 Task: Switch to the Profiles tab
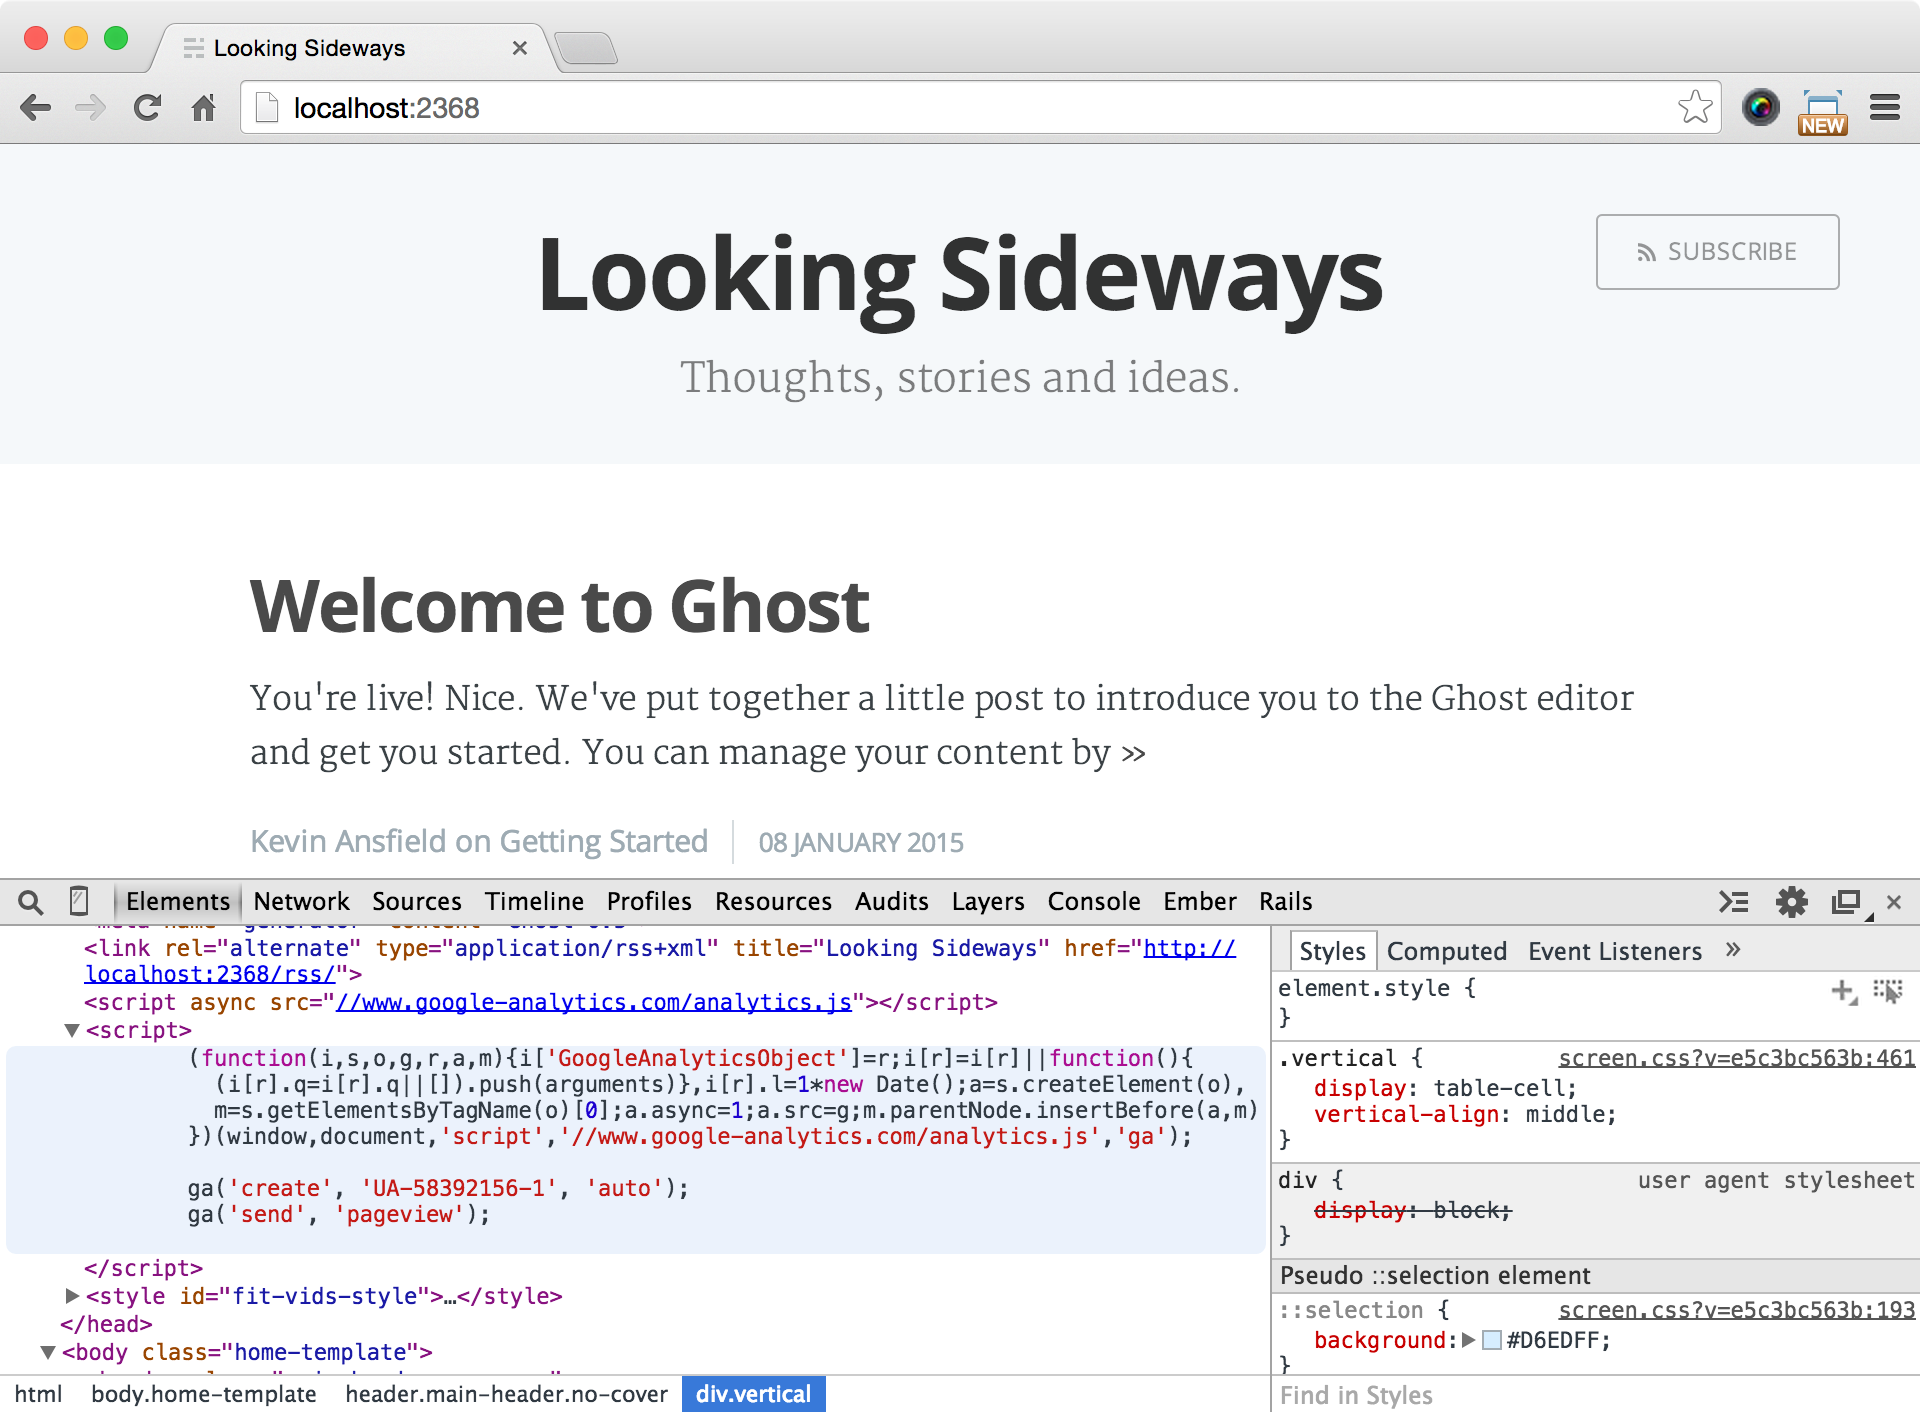pyautogui.click(x=649, y=902)
